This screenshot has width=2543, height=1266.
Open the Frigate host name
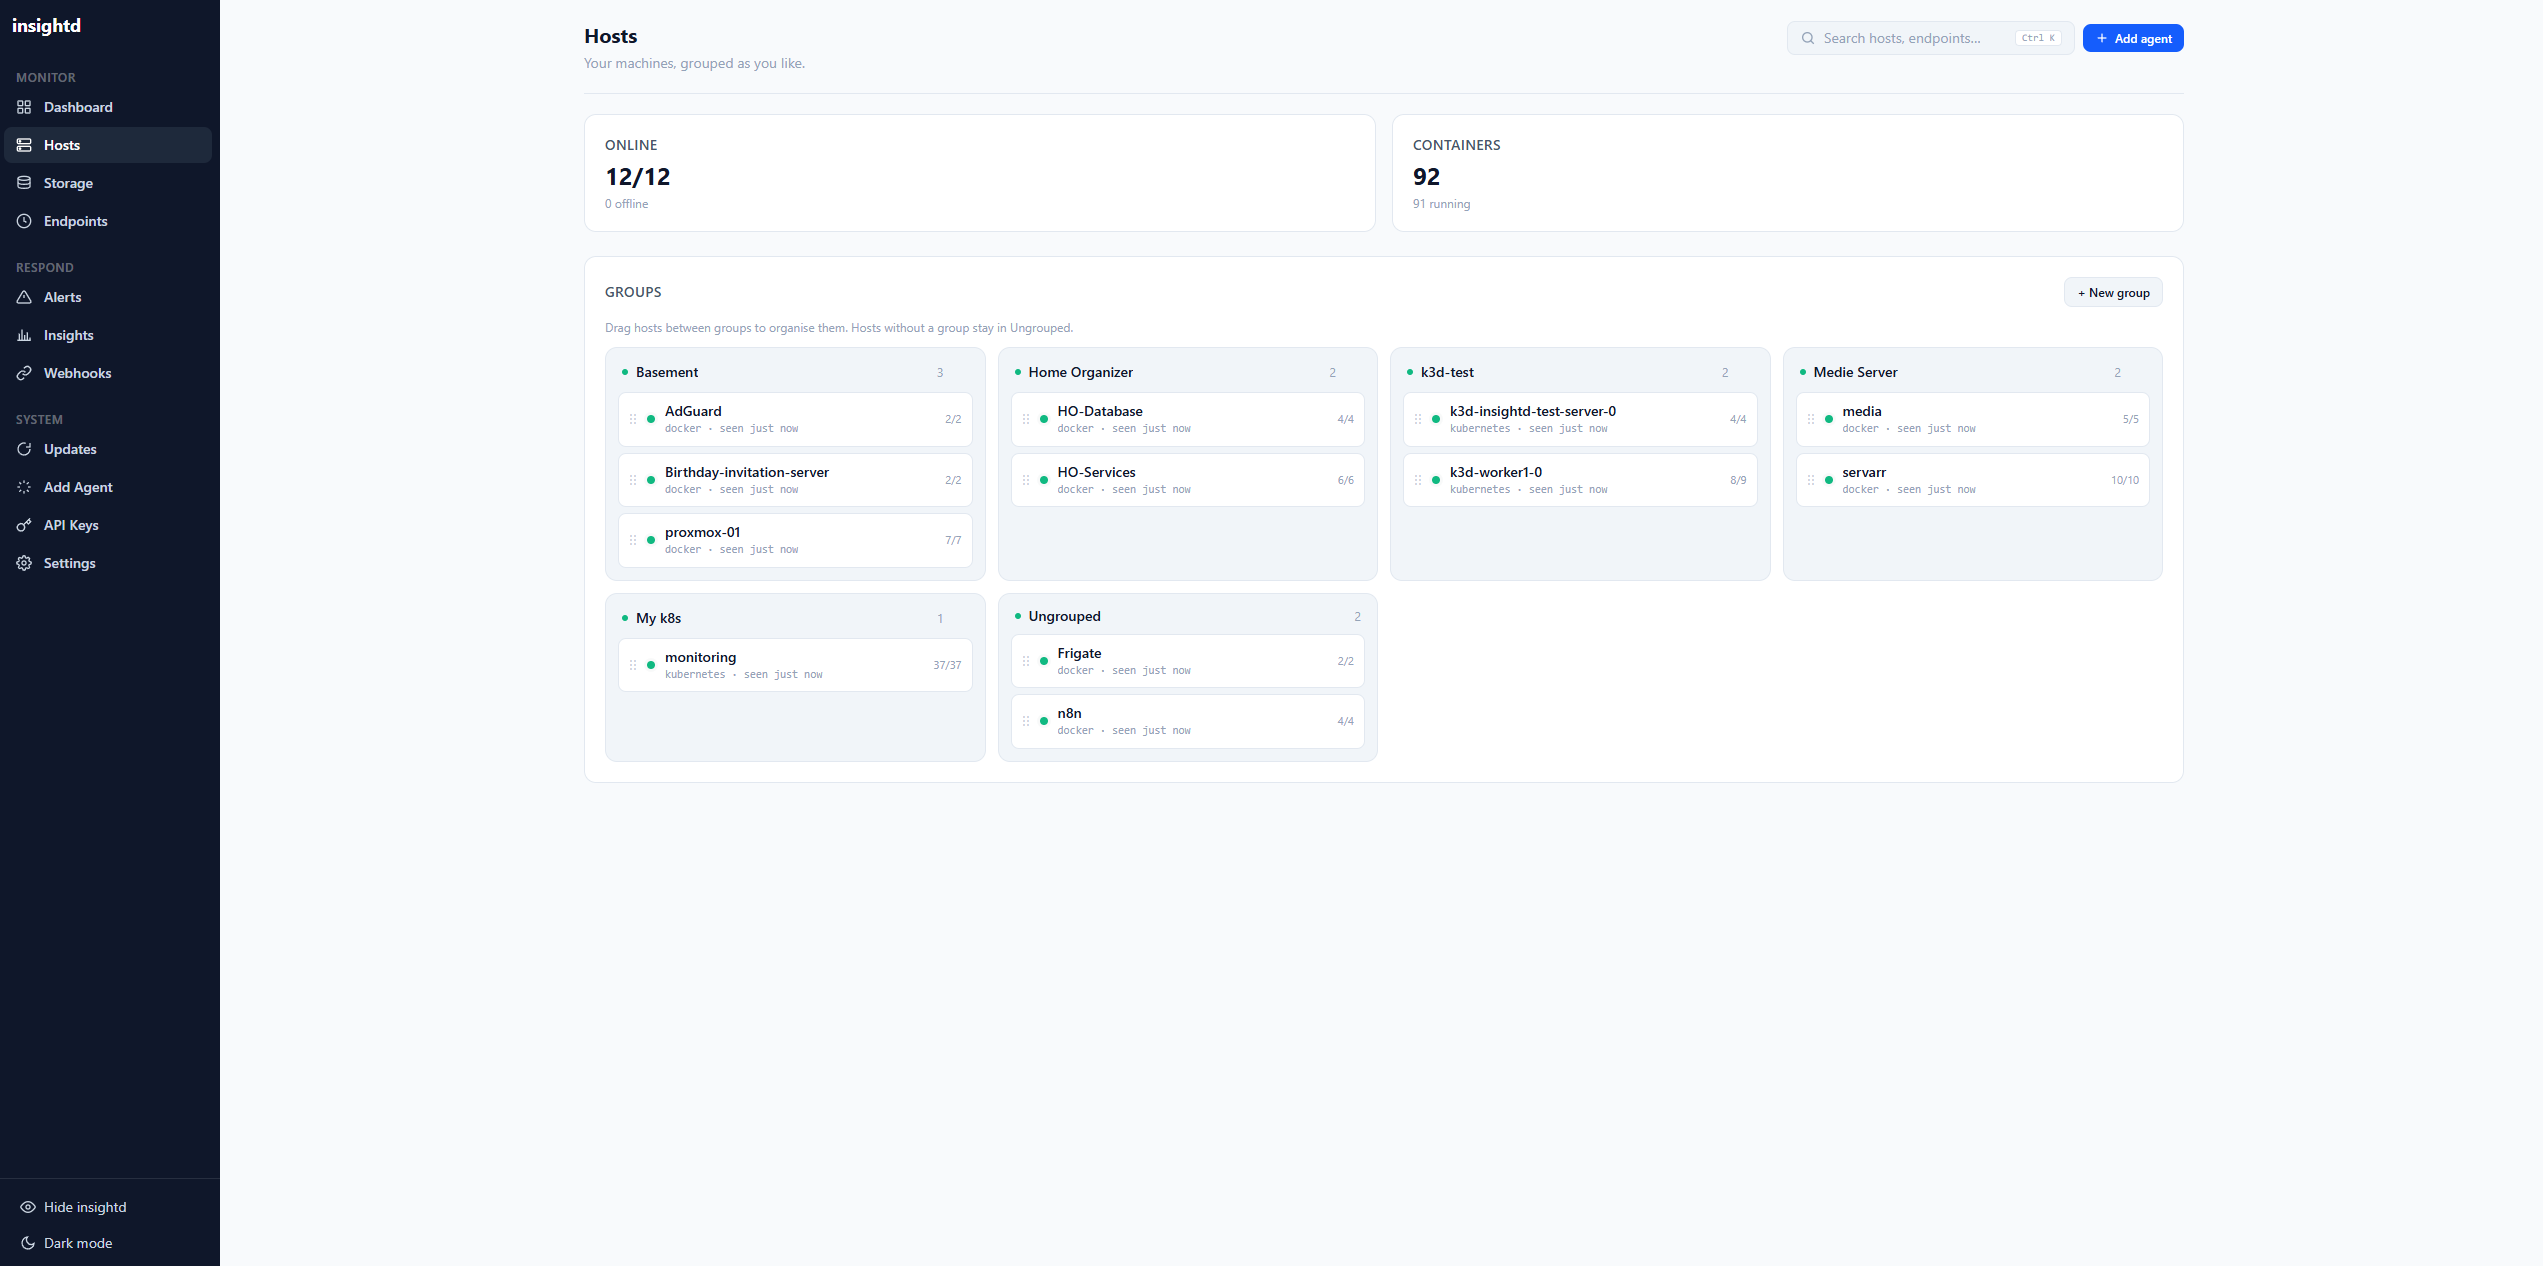click(1079, 653)
